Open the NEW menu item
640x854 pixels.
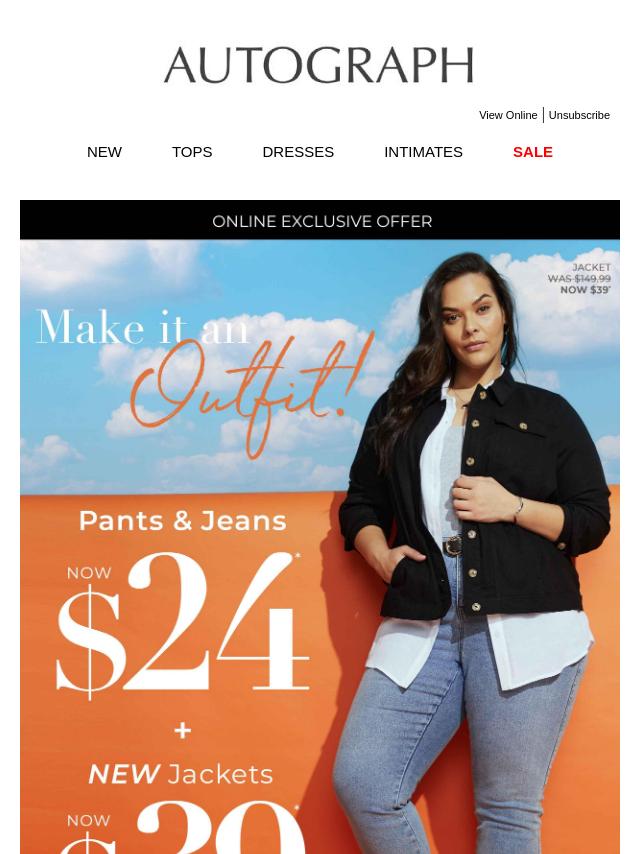(104, 152)
